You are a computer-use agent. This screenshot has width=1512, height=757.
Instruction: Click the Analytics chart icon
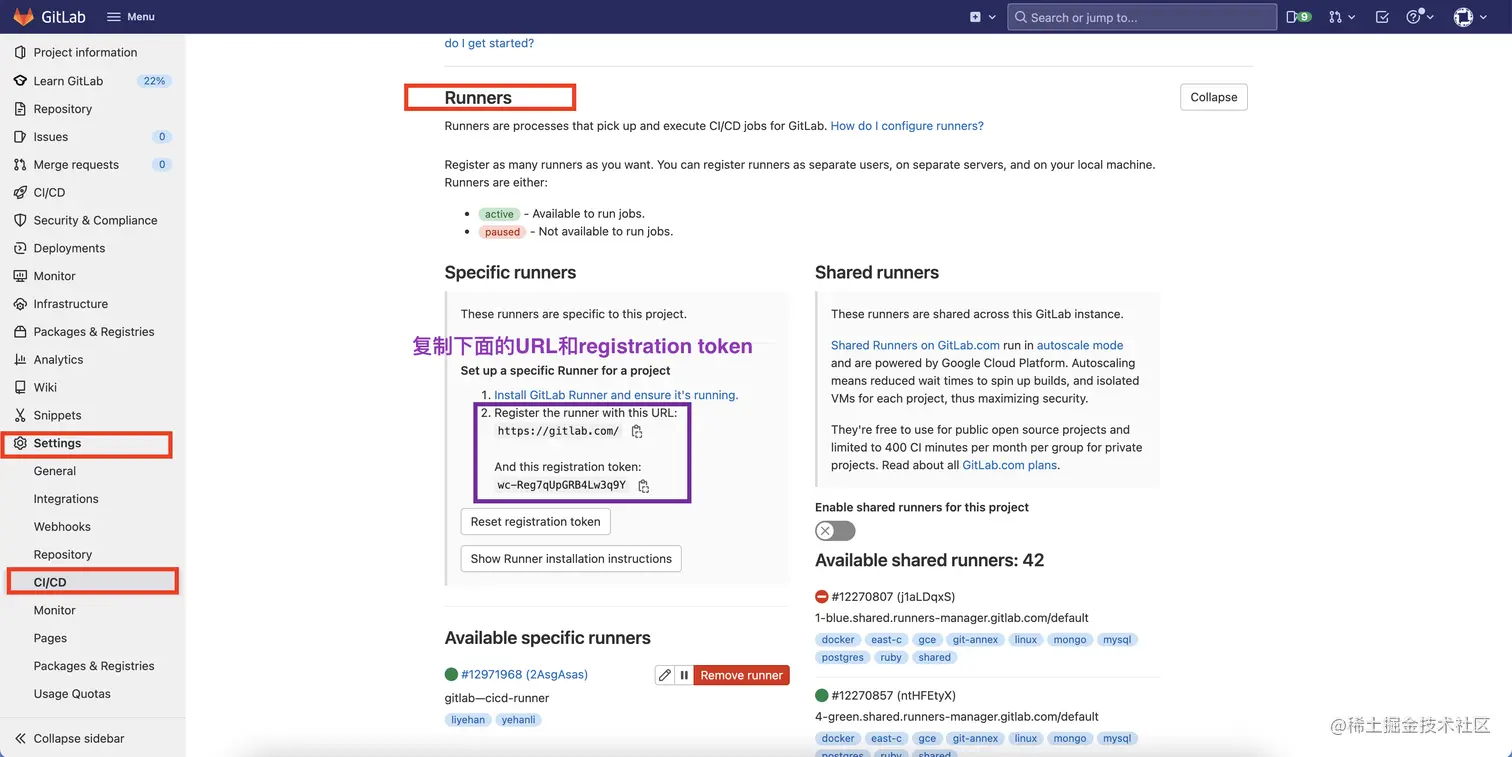[x=20, y=360]
